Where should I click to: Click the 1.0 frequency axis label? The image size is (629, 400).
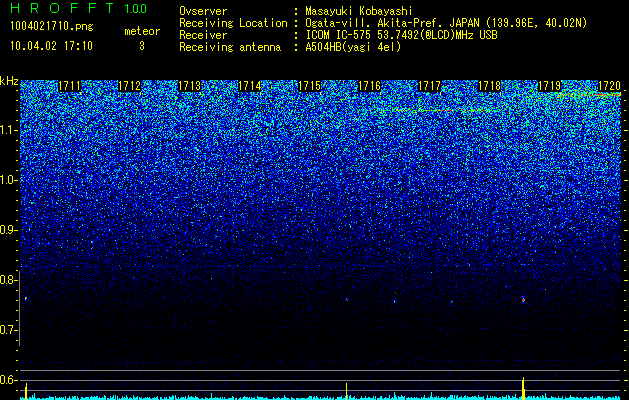tap(7, 180)
